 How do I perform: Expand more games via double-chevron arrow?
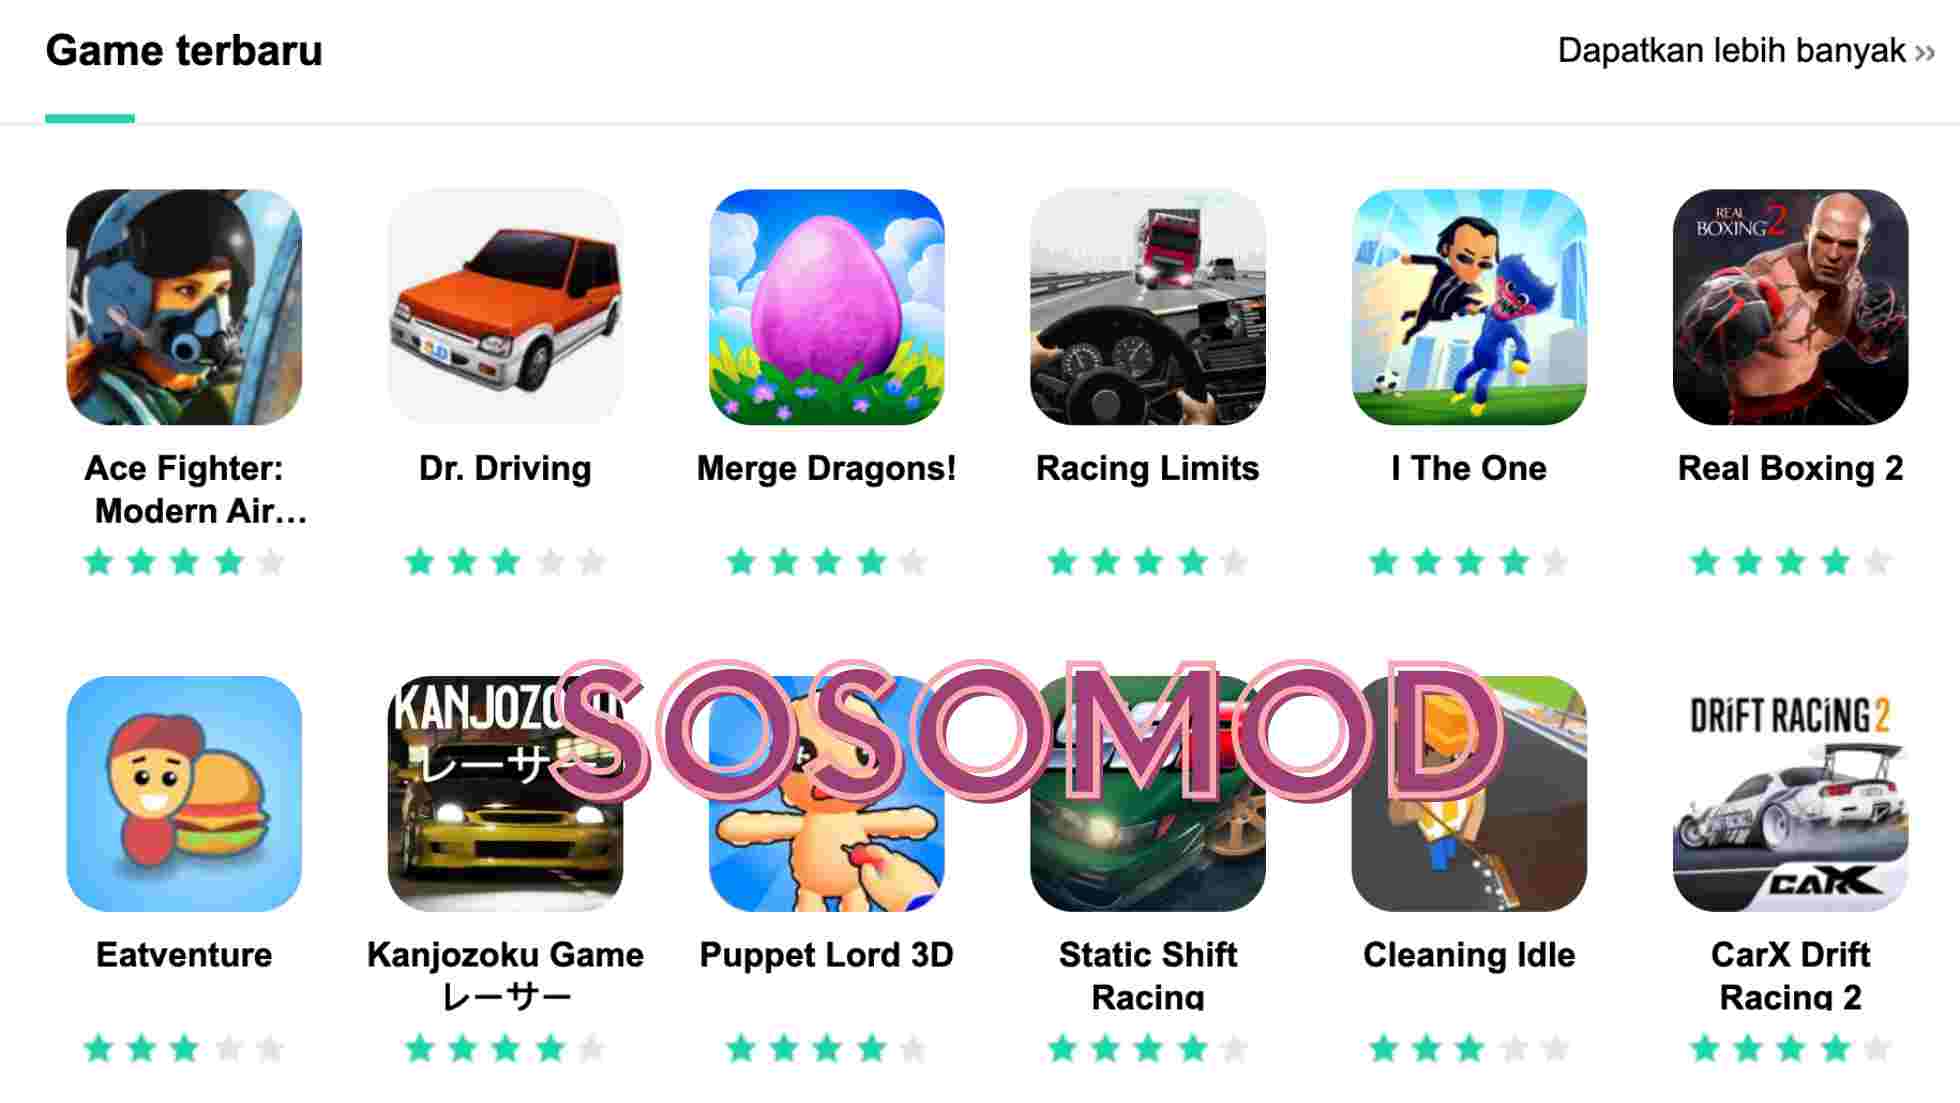tap(1925, 53)
